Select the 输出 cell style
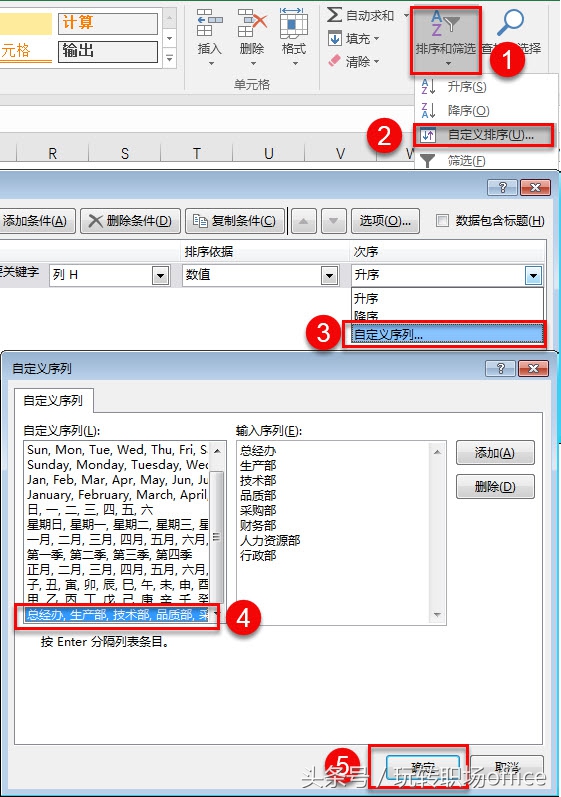This screenshot has width=561, height=797. click(x=108, y=51)
